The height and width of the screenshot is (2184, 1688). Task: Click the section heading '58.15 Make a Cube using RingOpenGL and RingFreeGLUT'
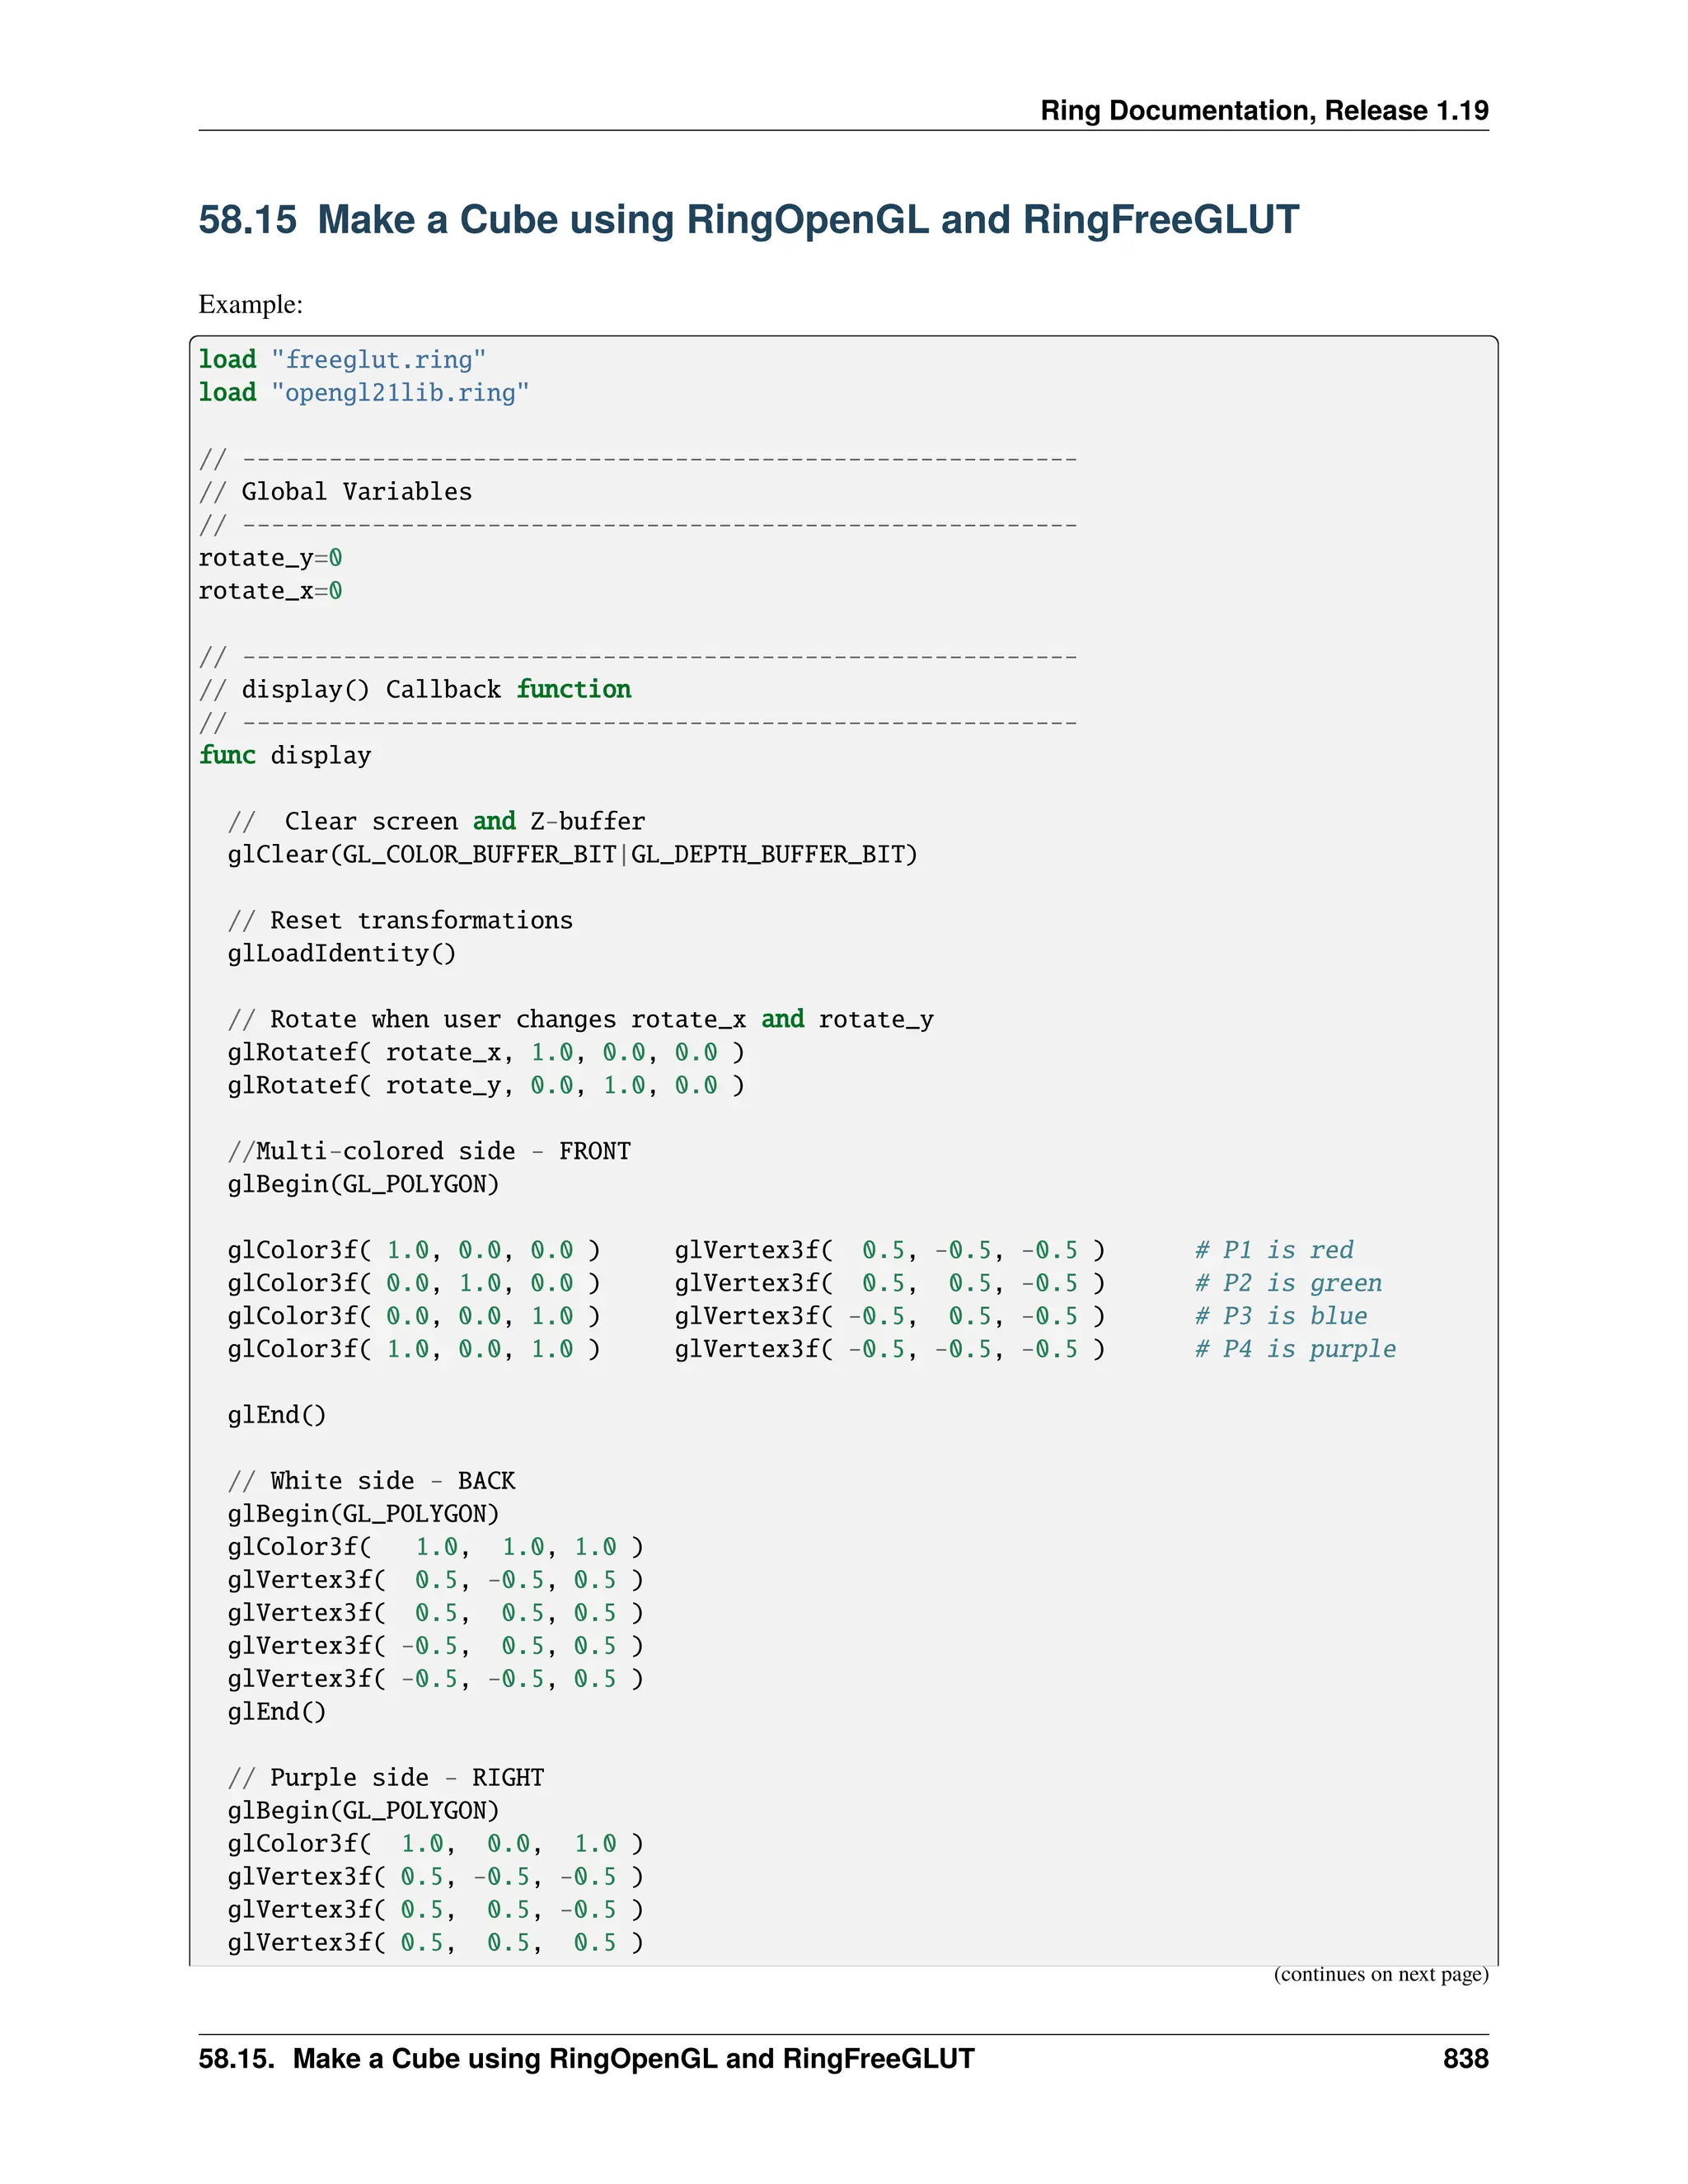[x=748, y=220]
